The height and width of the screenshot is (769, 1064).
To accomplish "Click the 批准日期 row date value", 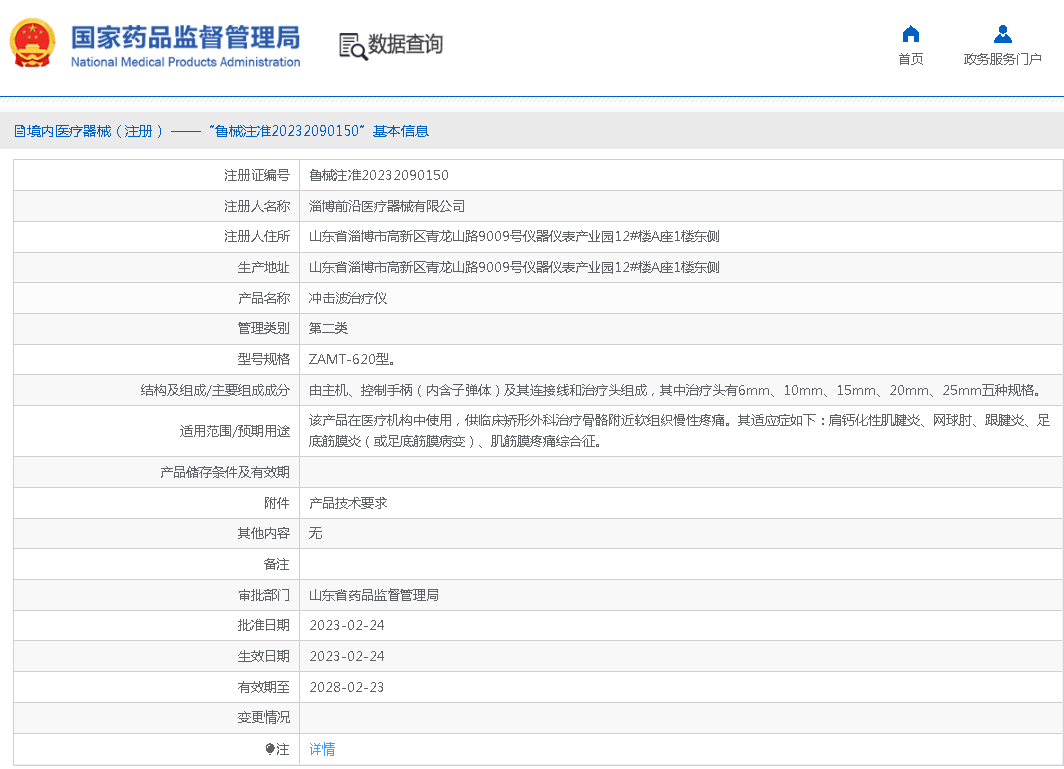I will tap(346, 625).
